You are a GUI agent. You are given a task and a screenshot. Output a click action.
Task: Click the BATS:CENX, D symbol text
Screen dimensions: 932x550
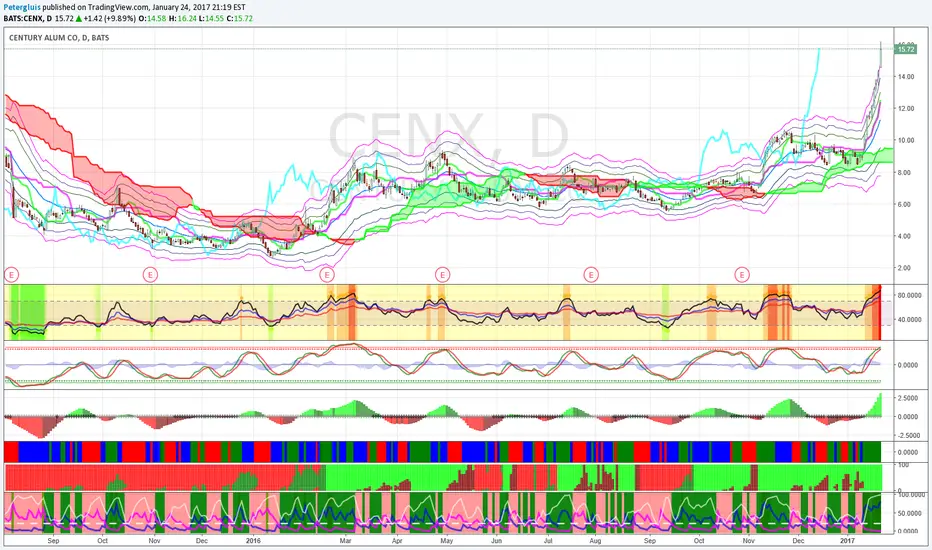(27, 18)
